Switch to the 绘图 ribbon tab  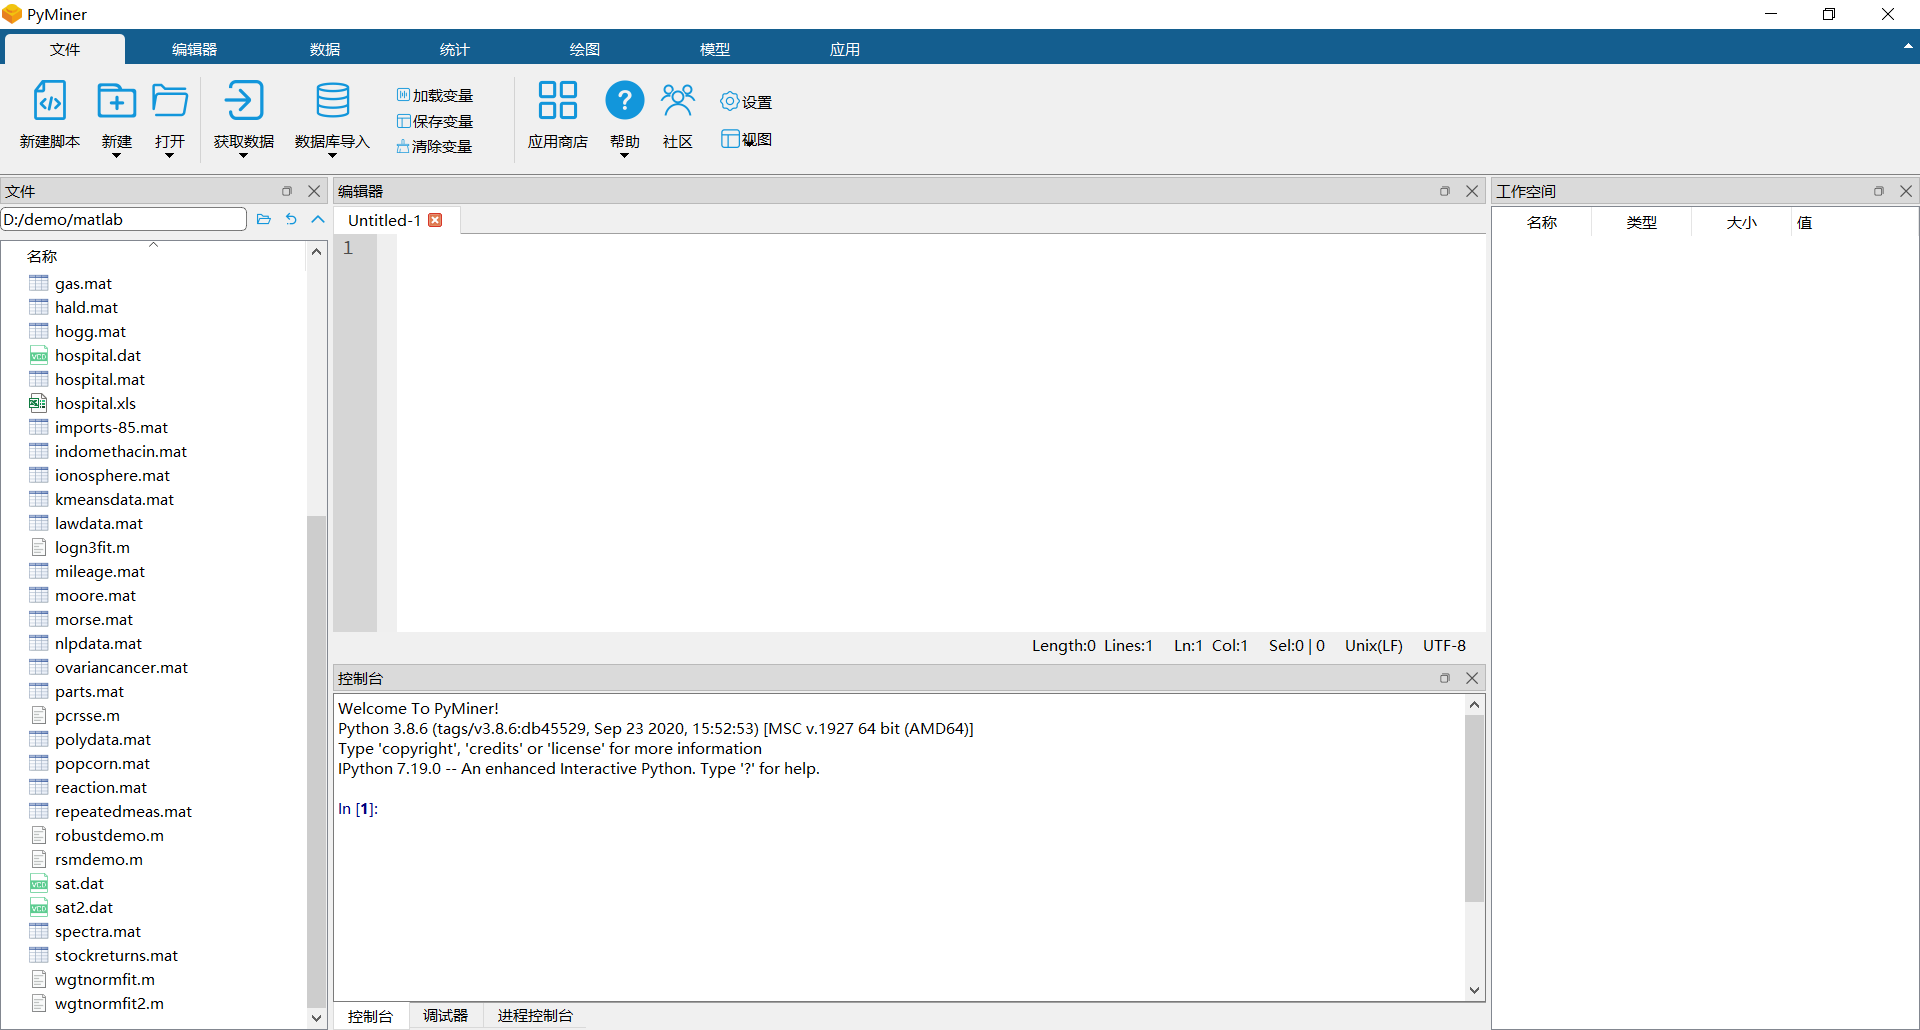pyautogui.click(x=584, y=49)
